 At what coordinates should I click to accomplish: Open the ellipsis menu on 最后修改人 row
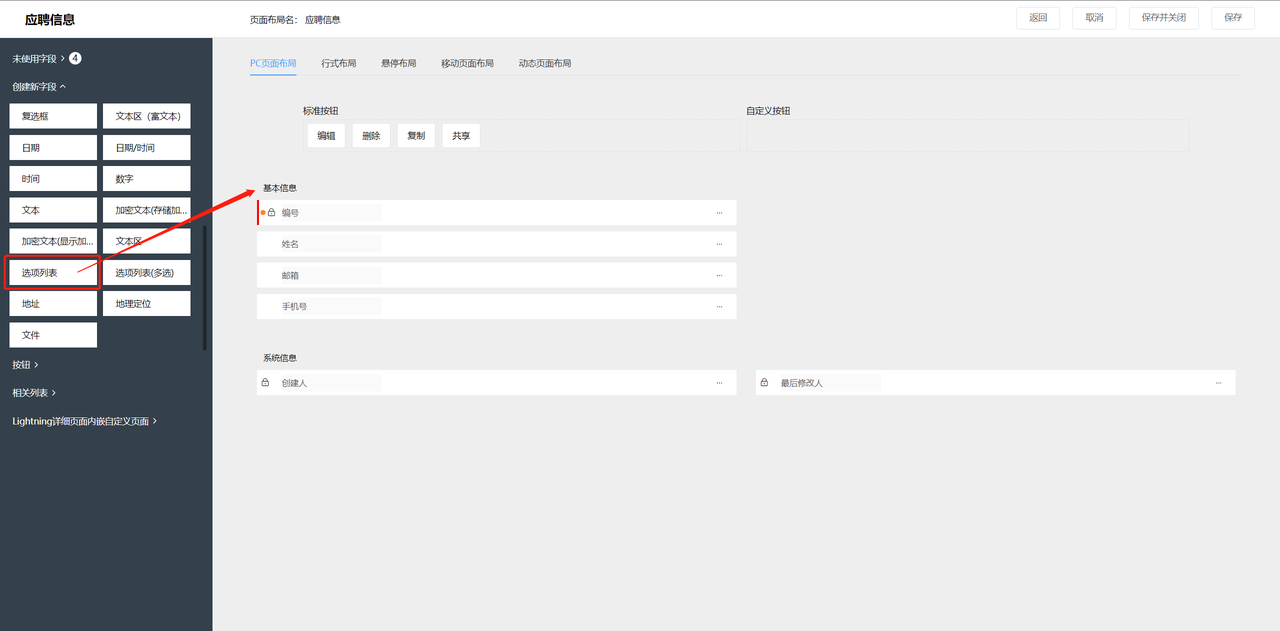(x=1218, y=383)
